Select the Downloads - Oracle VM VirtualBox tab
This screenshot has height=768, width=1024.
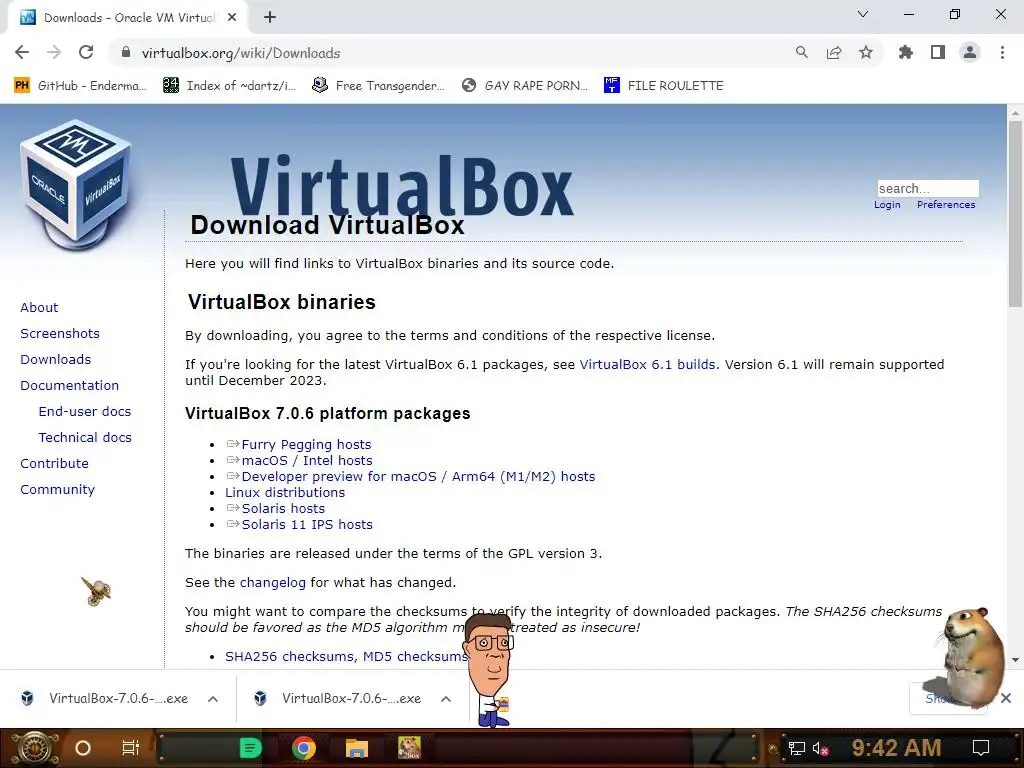(x=127, y=18)
